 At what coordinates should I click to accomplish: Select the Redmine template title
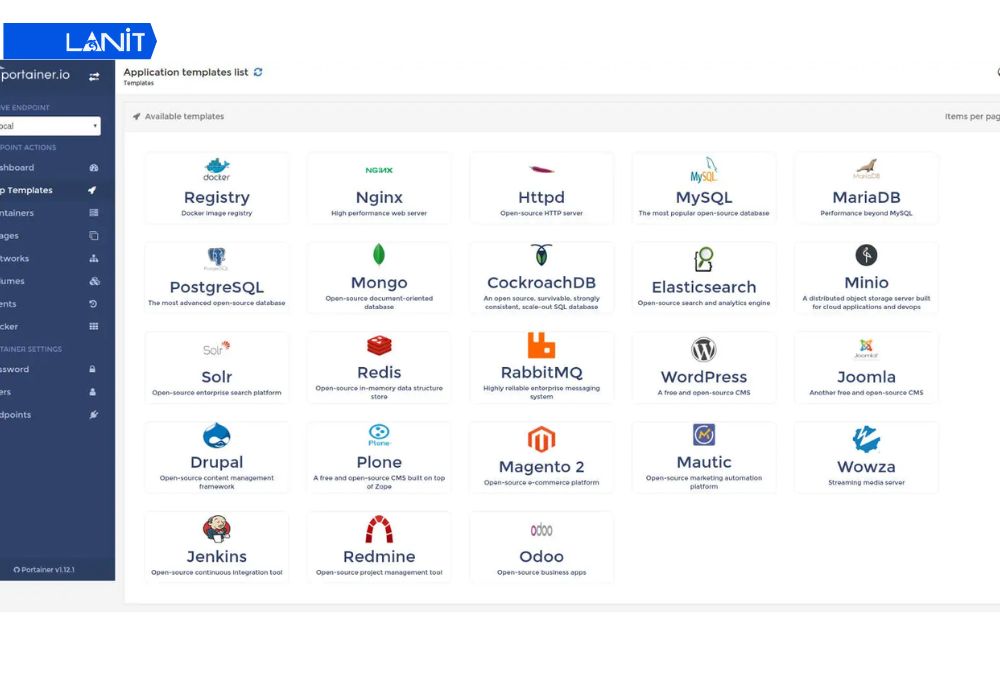coord(379,557)
